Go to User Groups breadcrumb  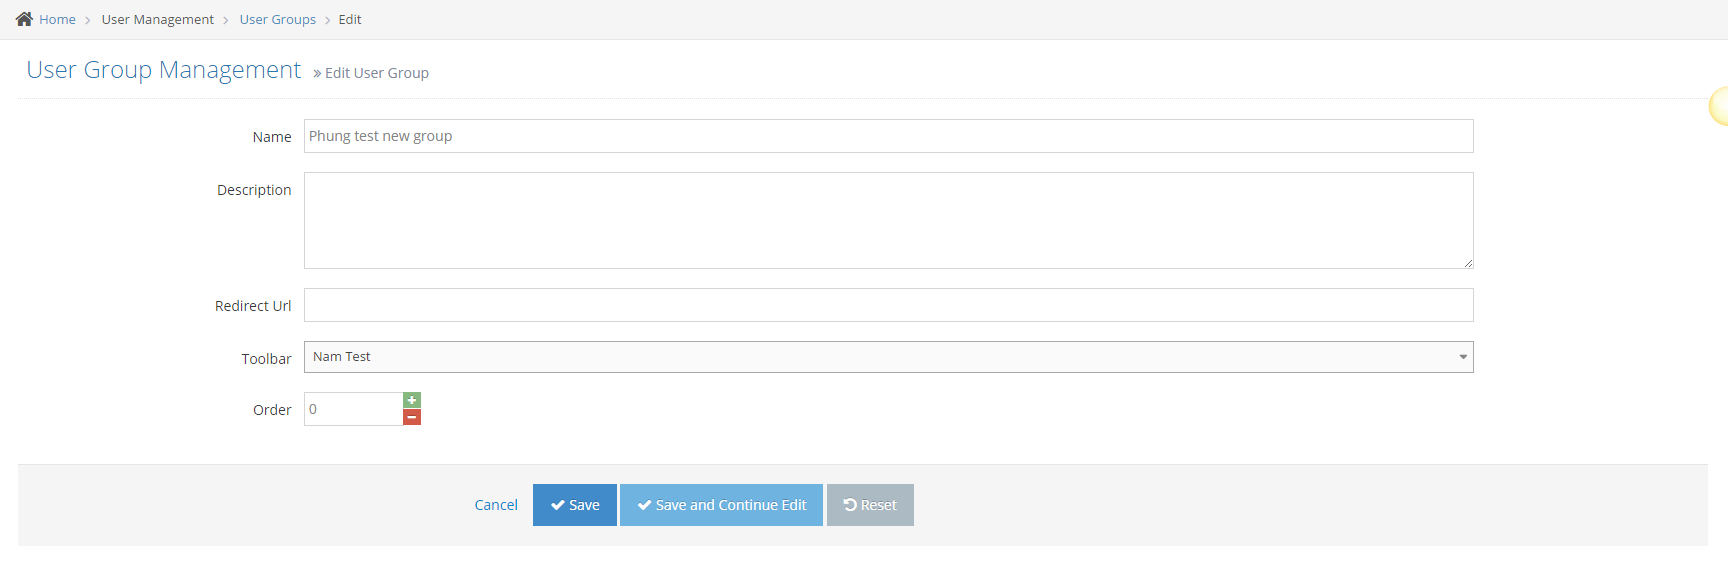tap(277, 20)
